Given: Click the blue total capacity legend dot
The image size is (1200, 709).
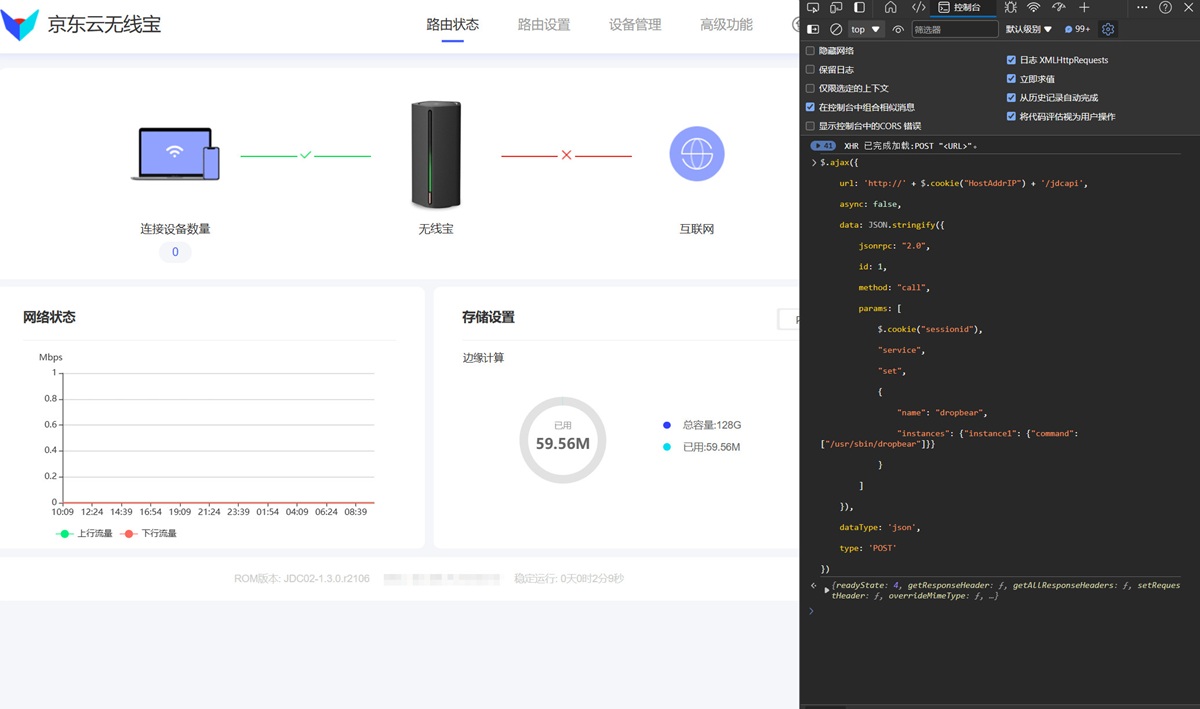Looking at the screenshot, I should 667,425.
